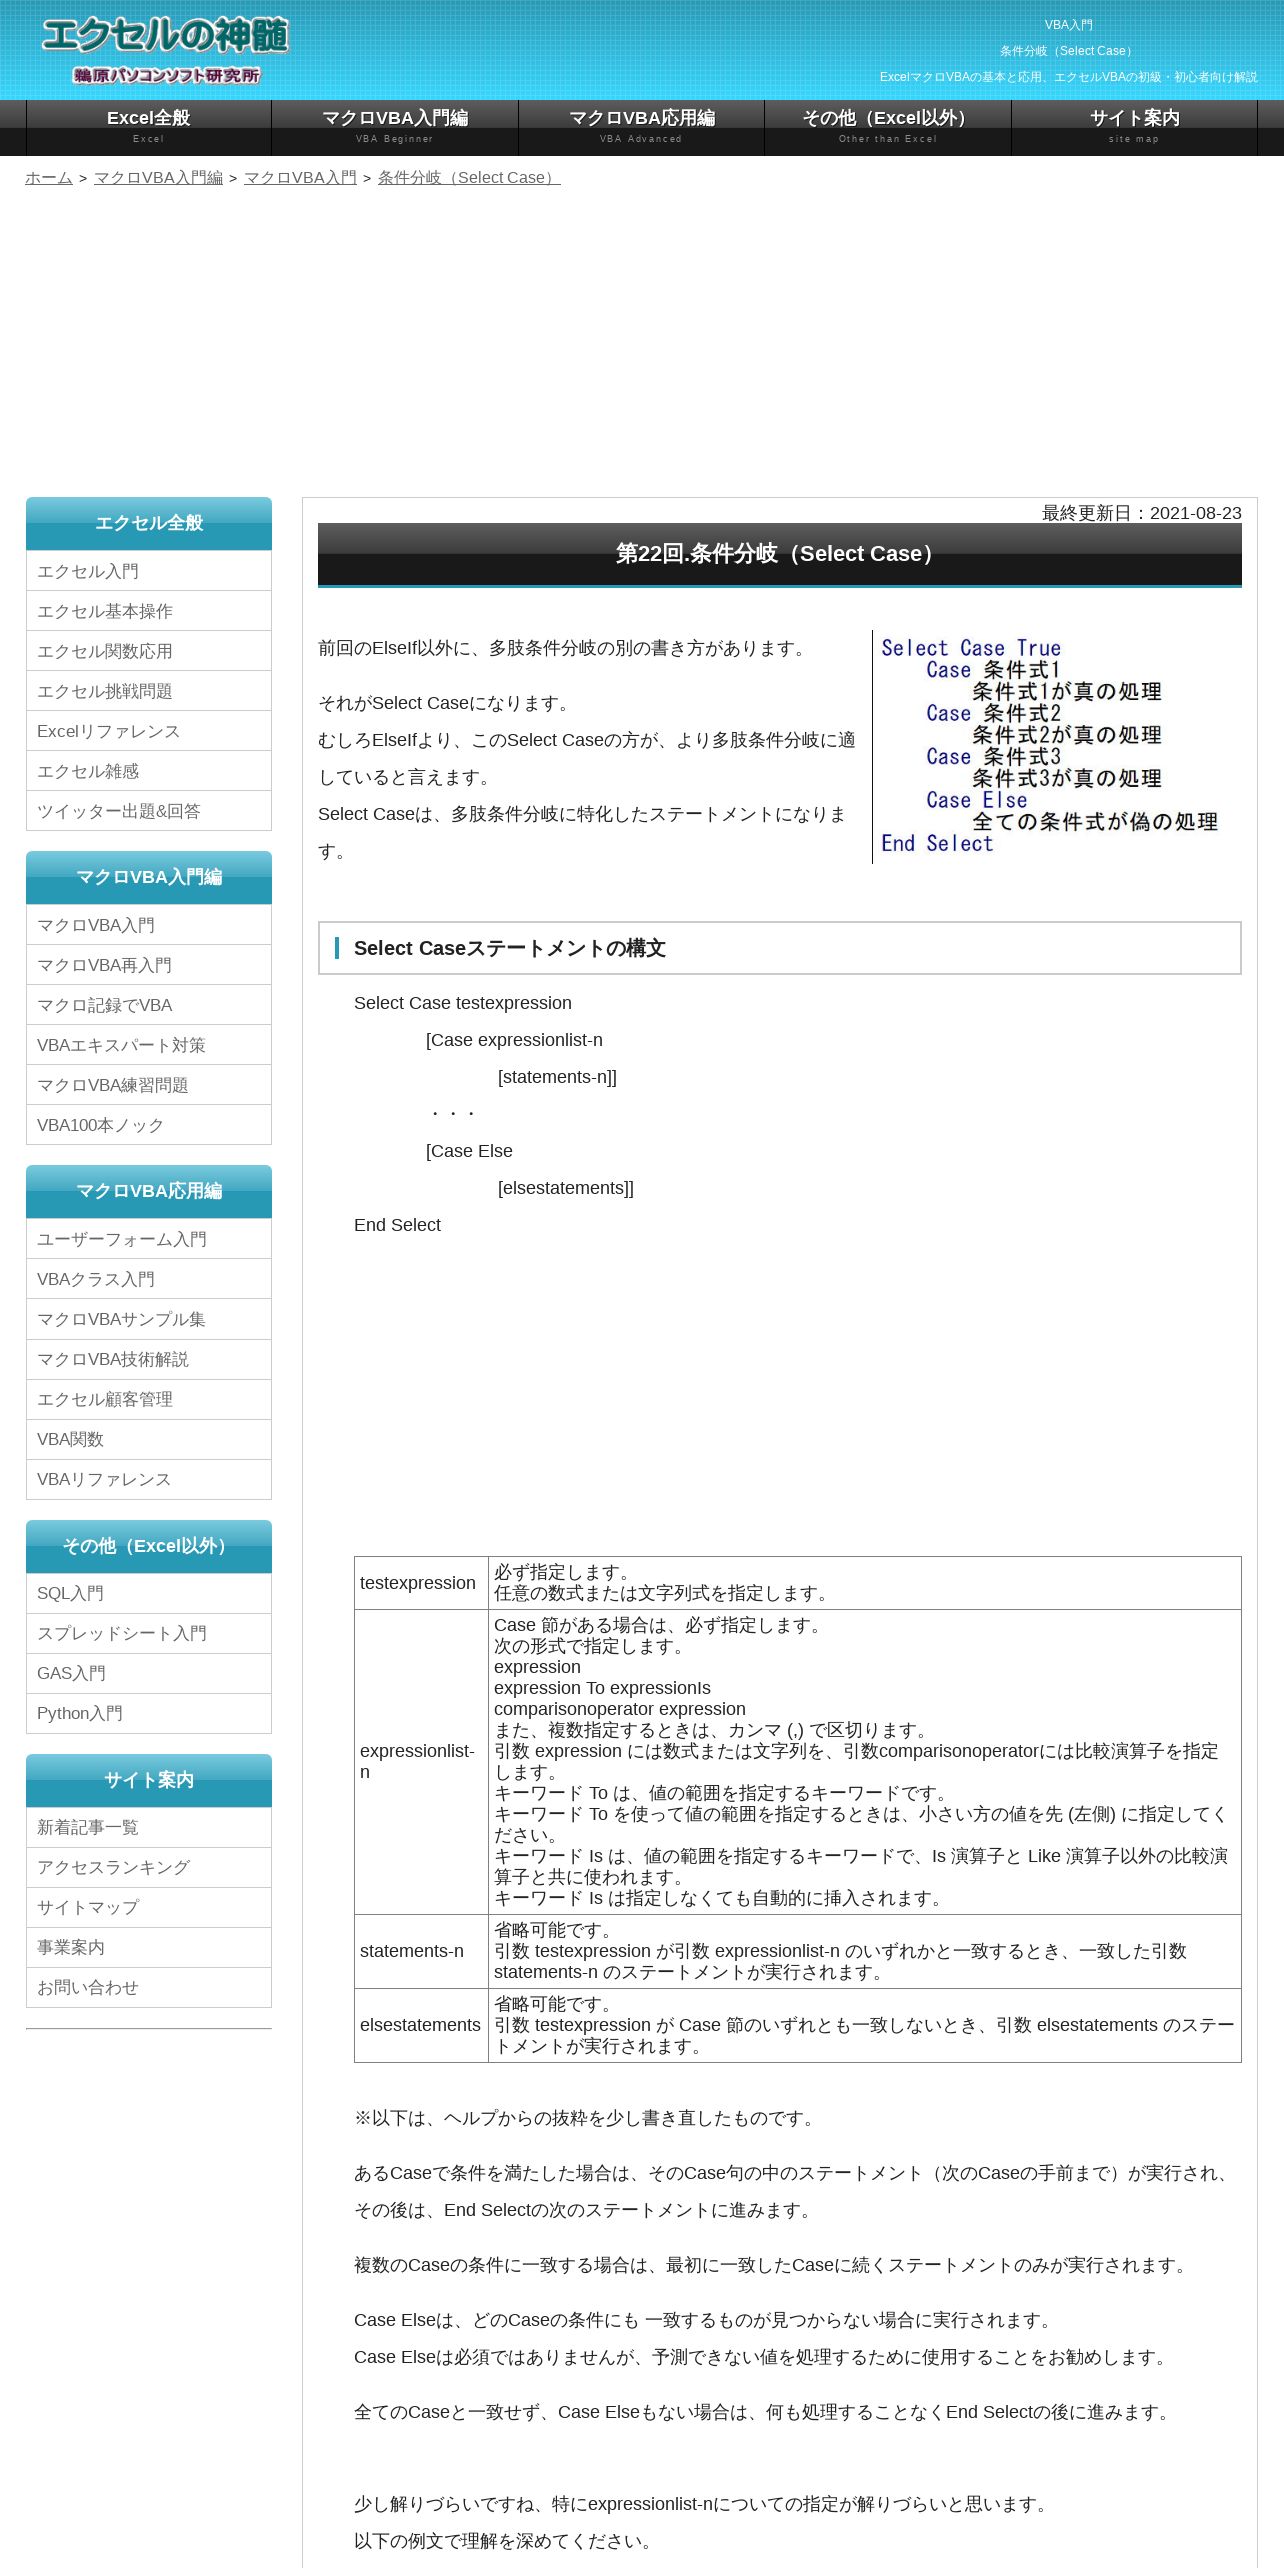Viewport: 1284px width, 2568px height.
Task: Go to SQL入門 in the sidebar
Action: point(148,1593)
